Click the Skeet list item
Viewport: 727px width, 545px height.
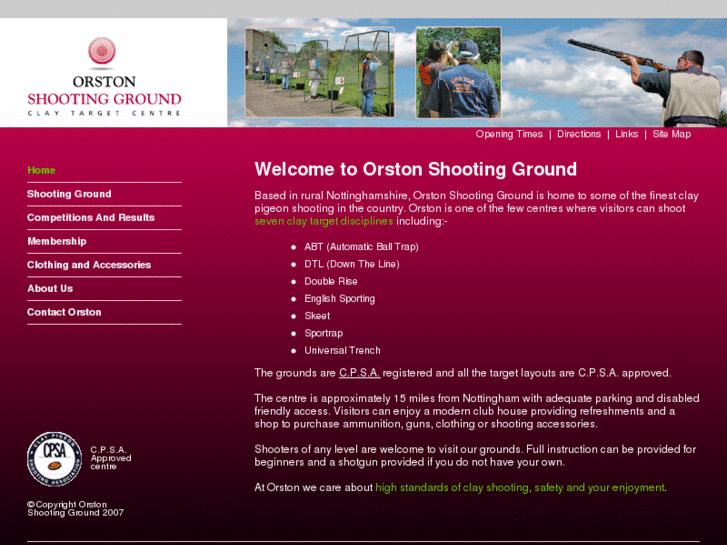[317, 316]
